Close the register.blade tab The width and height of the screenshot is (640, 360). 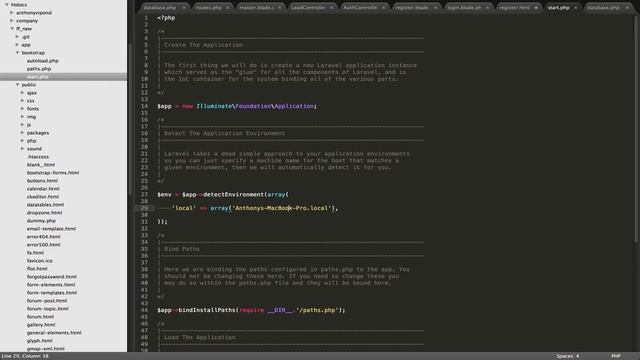click(436, 7)
